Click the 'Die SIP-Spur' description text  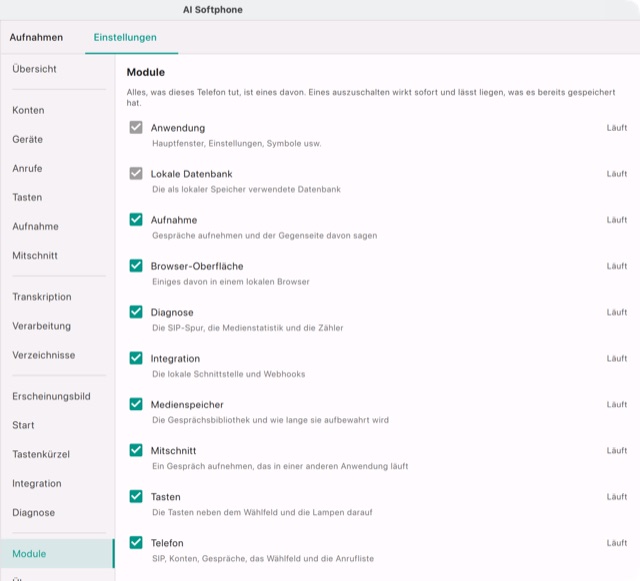point(247,328)
